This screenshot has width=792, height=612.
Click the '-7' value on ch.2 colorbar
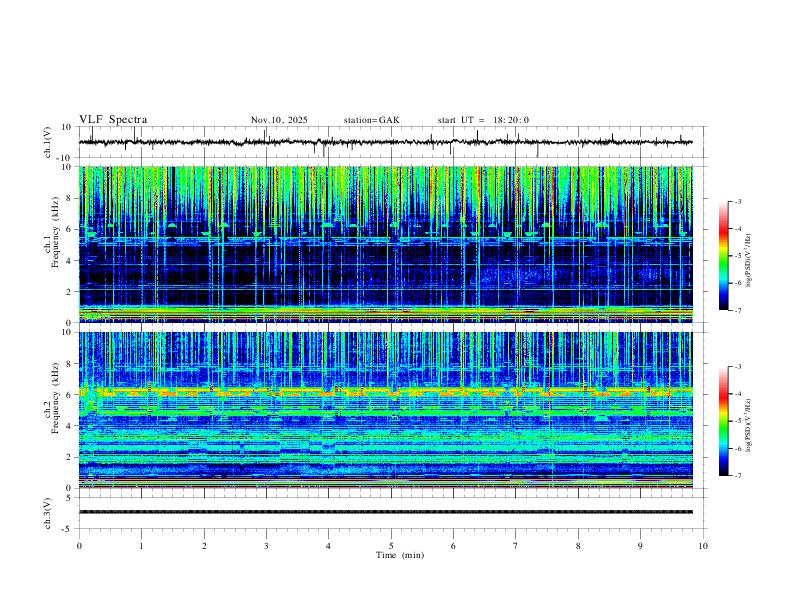pos(737,476)
